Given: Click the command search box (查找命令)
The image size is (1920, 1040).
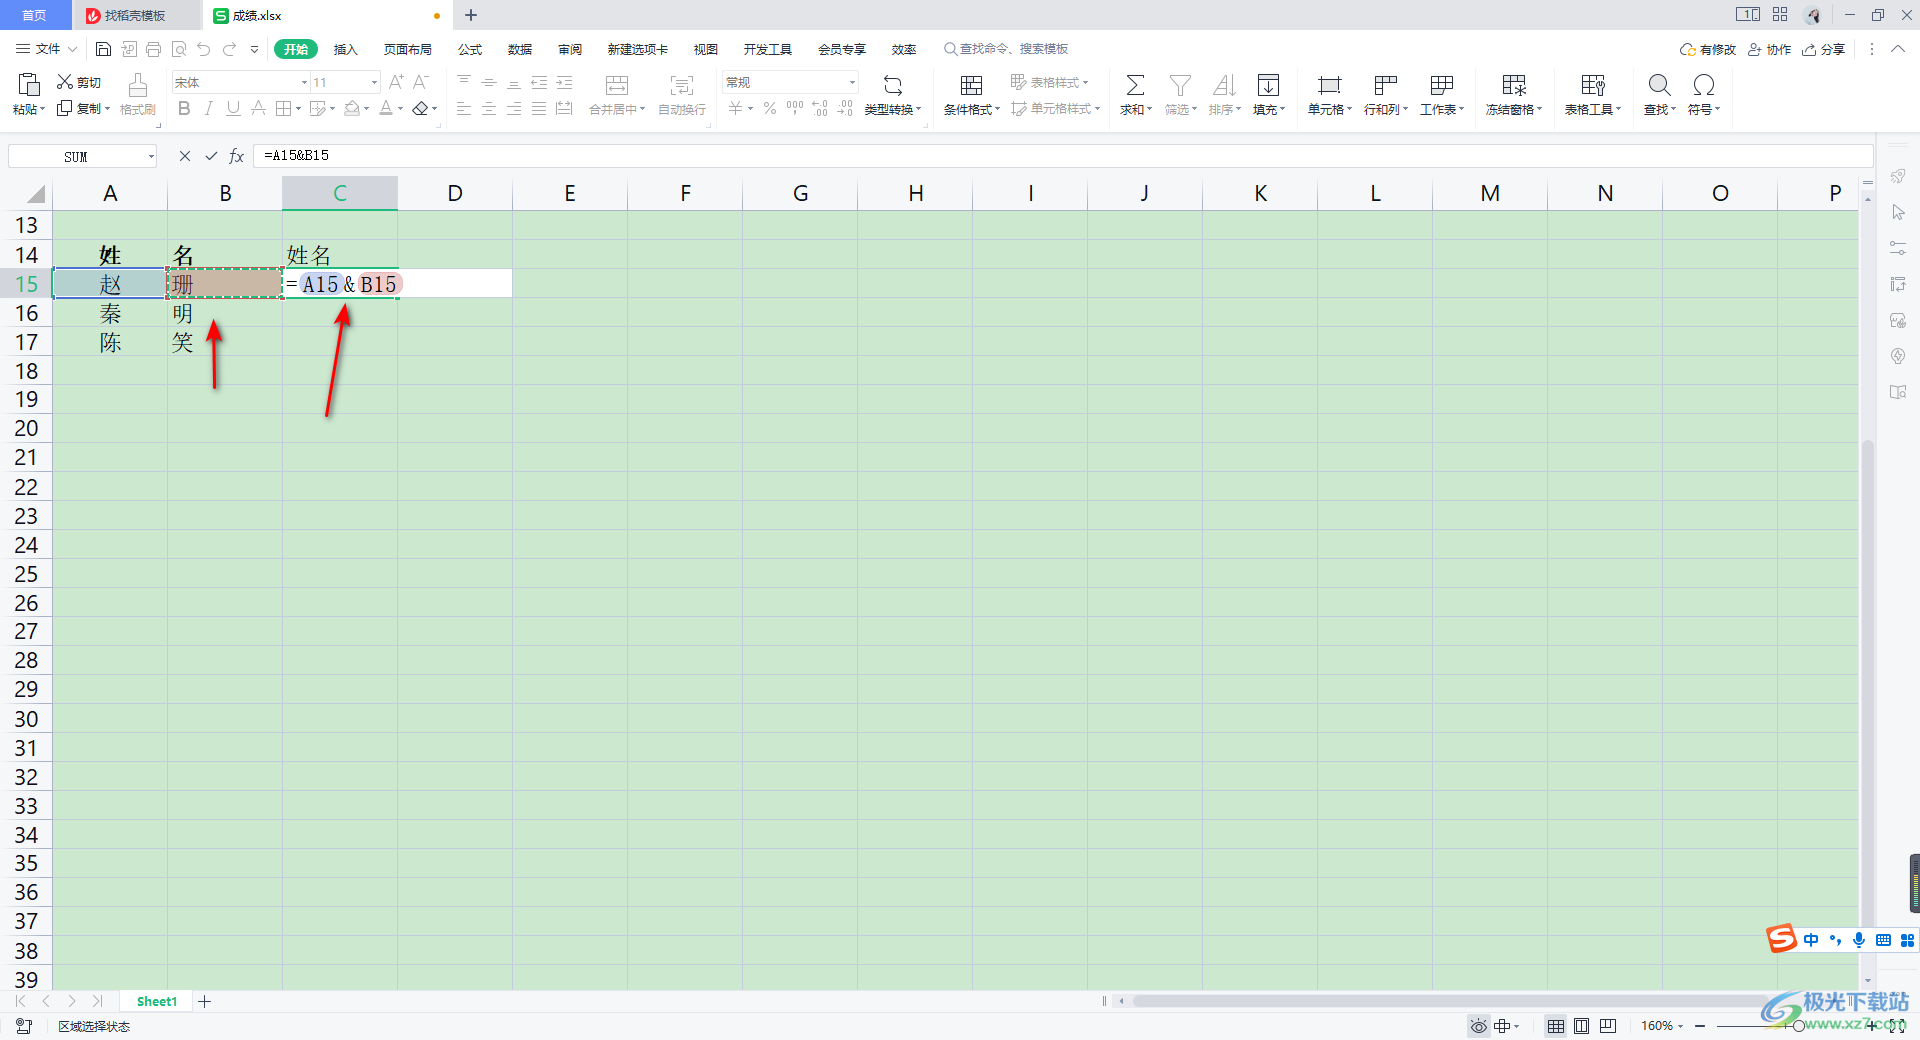Looking at the screenshot, I should tap(1007, 49).
